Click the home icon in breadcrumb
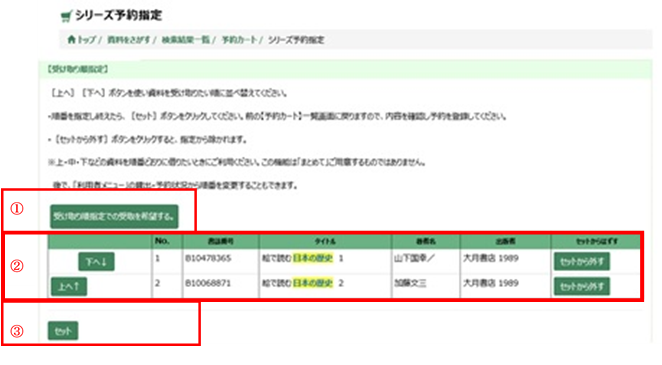Viewport: 662px width, 365px height. pos(71,39)
